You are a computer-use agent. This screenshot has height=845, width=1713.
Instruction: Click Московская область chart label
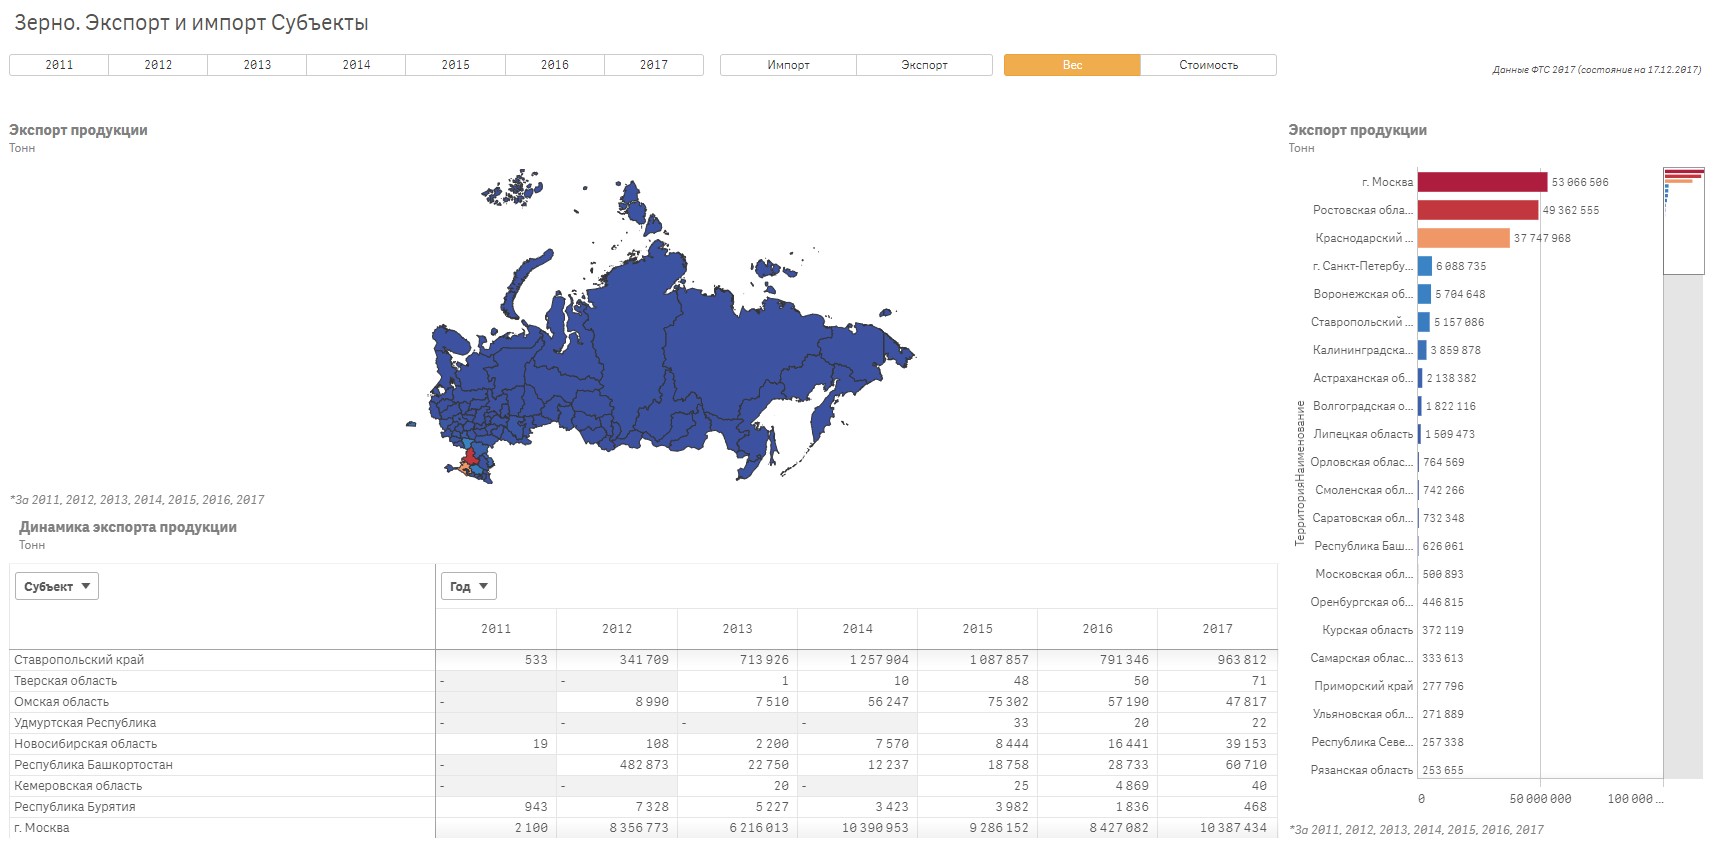point(1364,574)
